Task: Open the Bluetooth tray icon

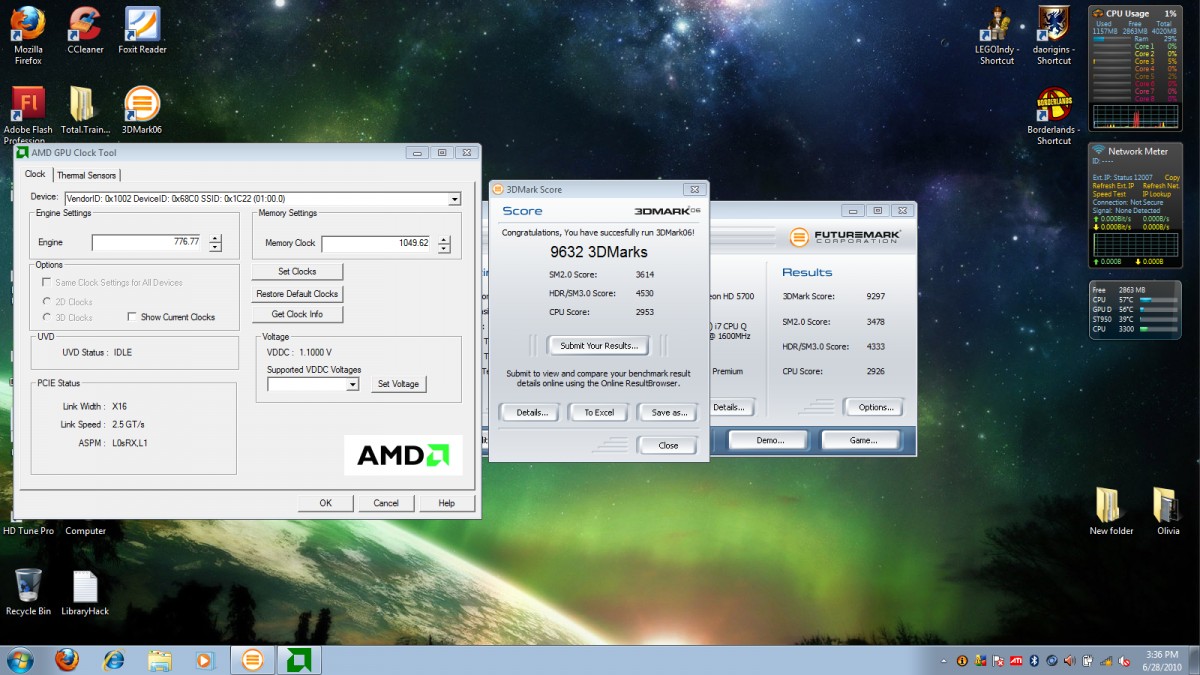Action: point(1034,661)
